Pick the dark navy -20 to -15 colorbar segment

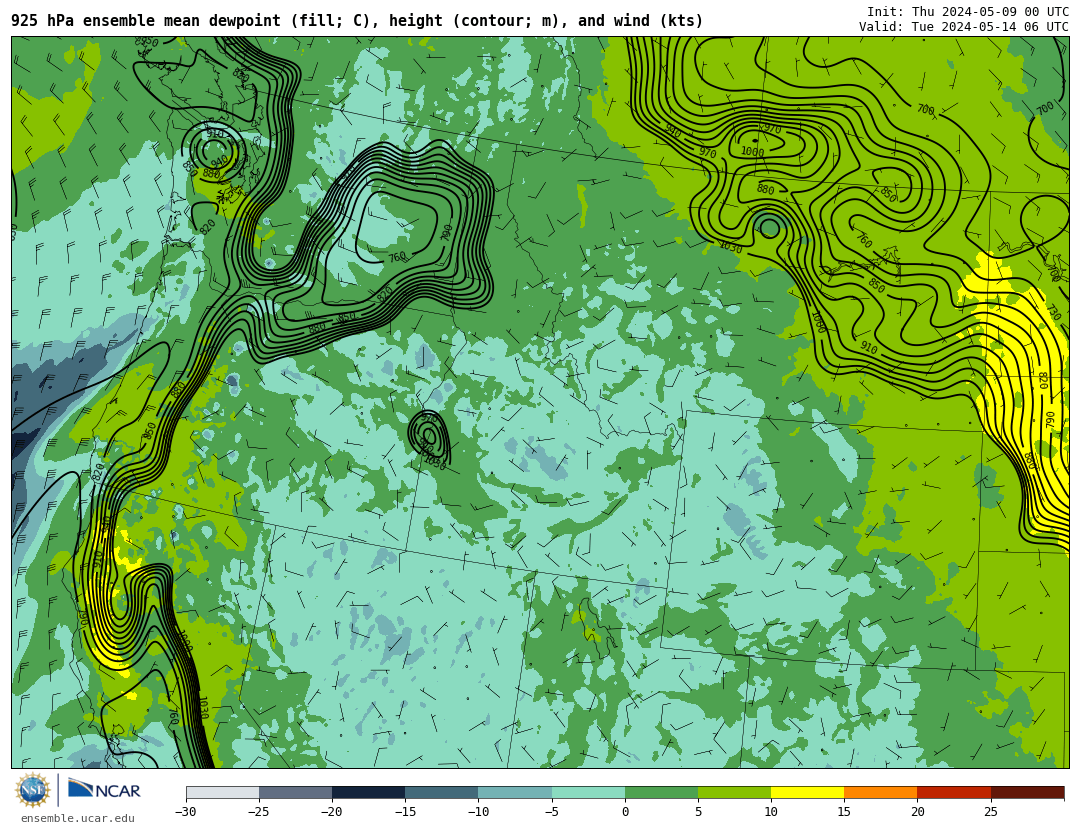(368, 793)
